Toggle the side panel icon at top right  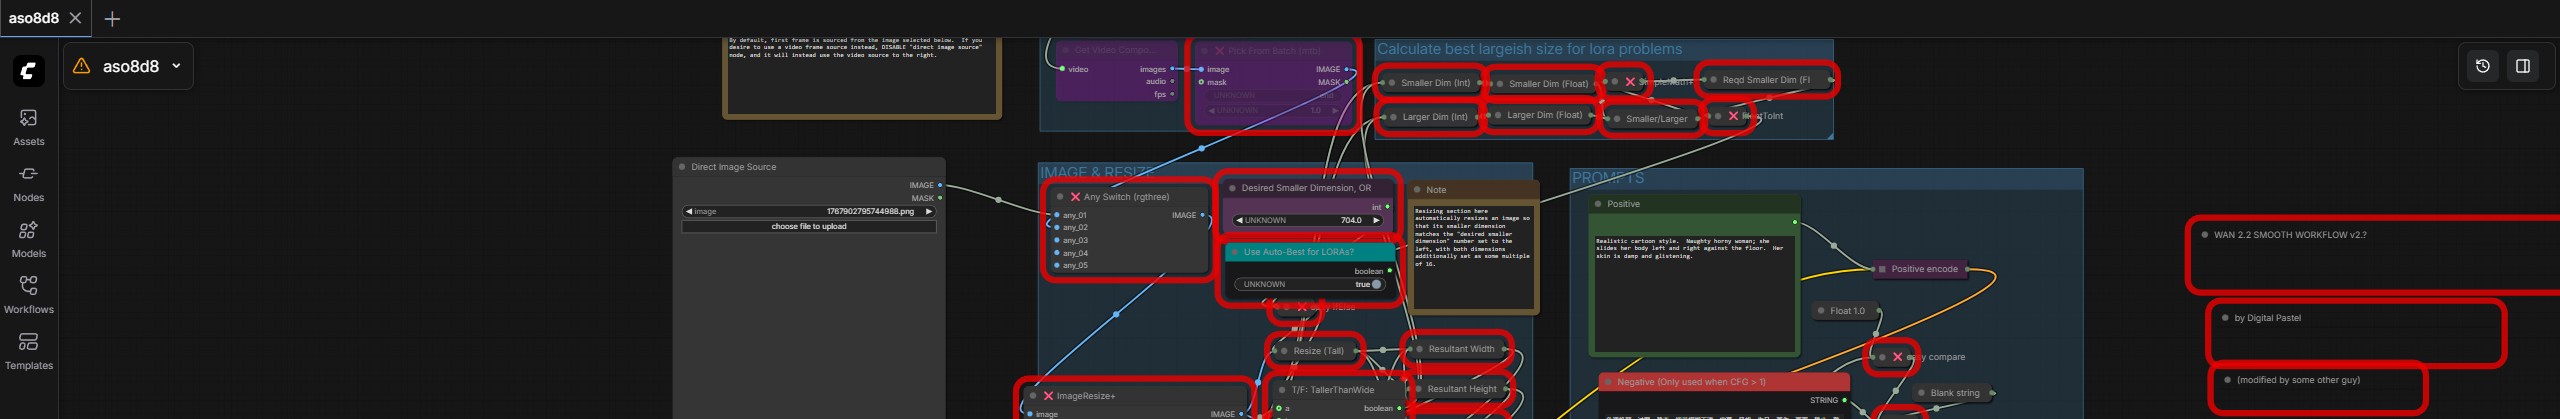(x=2523, y=66)
